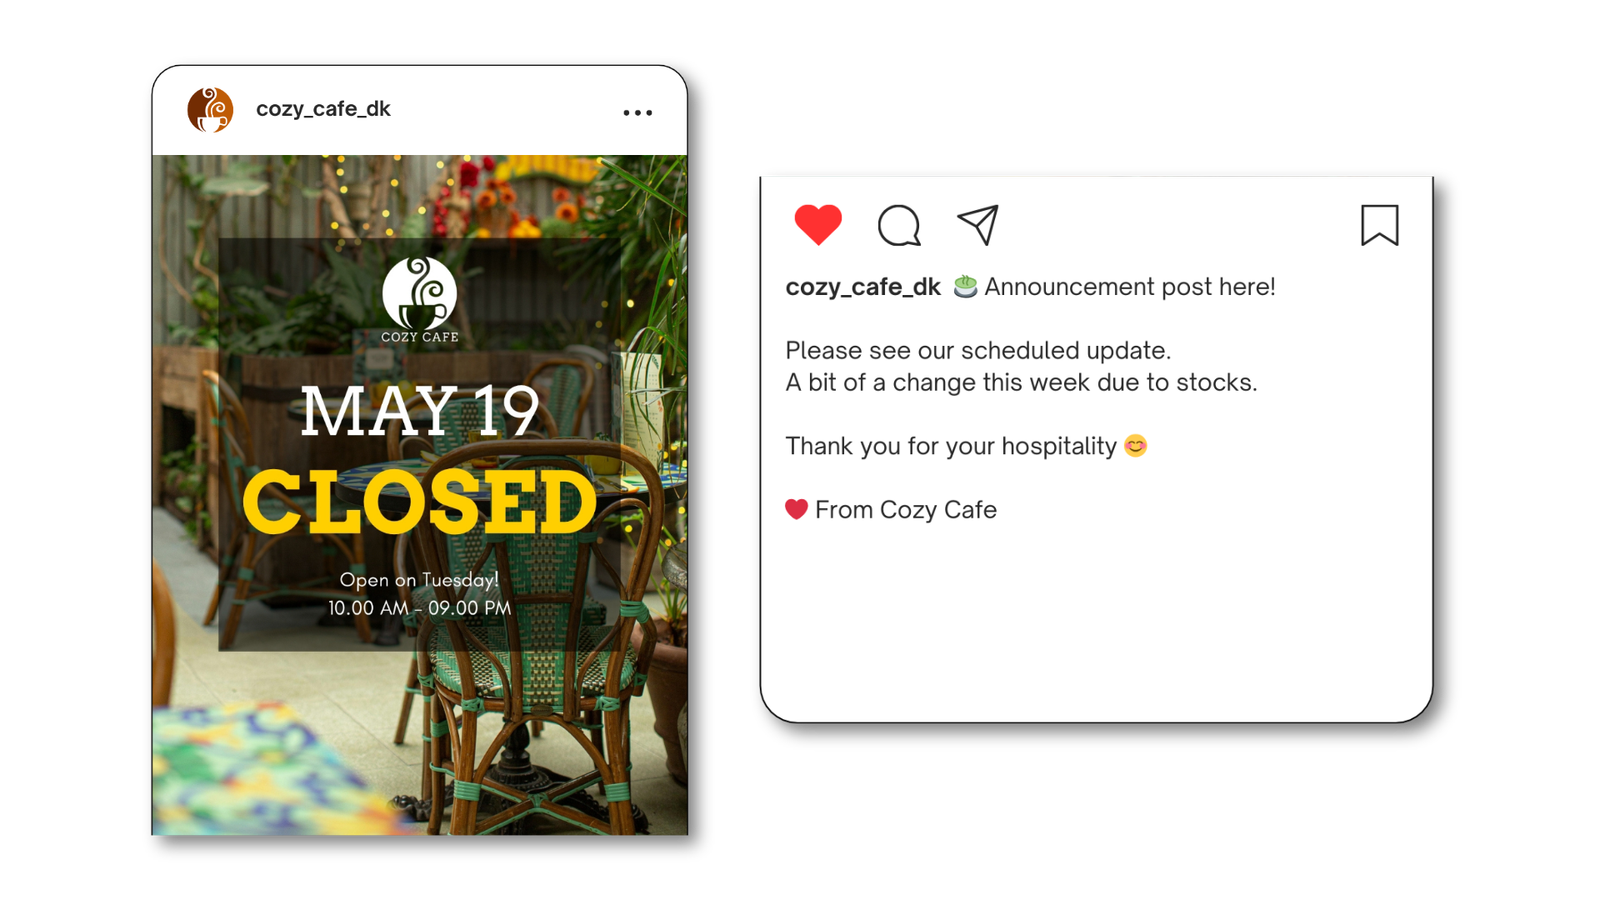Image resolution: width=1600 pixels, height=900 pixels.
Task: Select the Cozy Cafe logo on image
Action: tap(420, 300)
